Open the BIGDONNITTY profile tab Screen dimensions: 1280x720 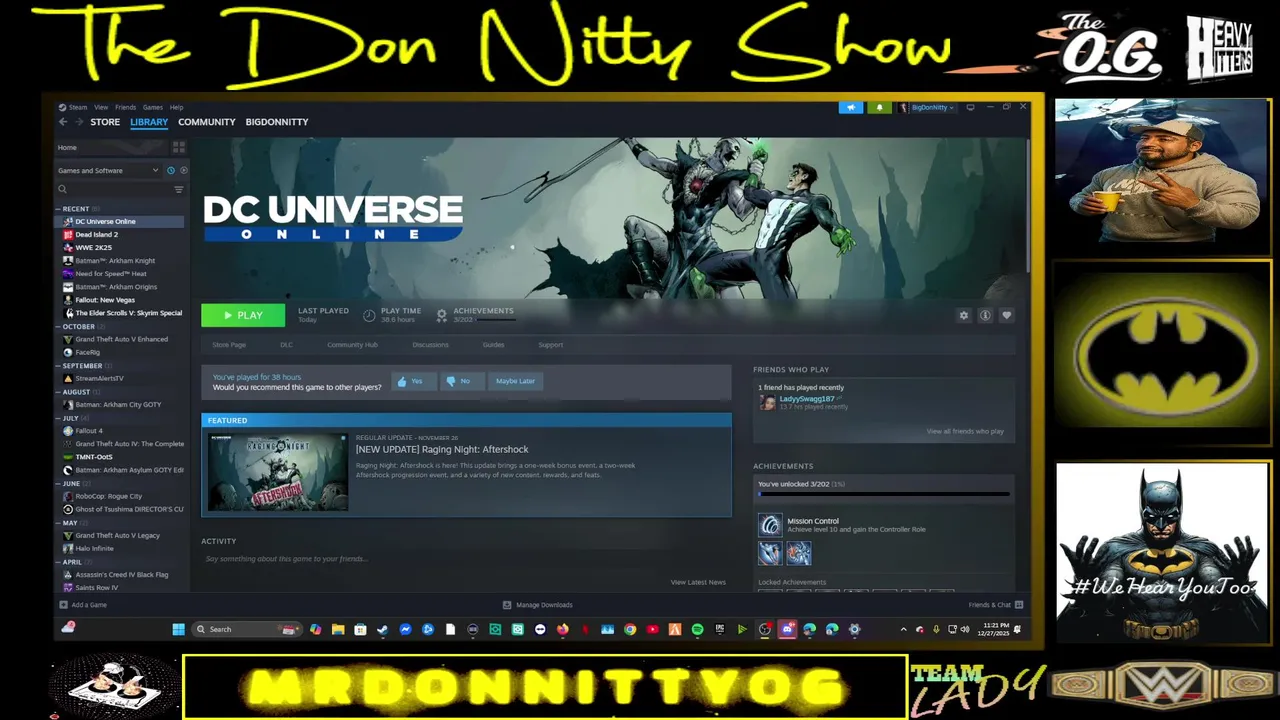click(277, 122)
